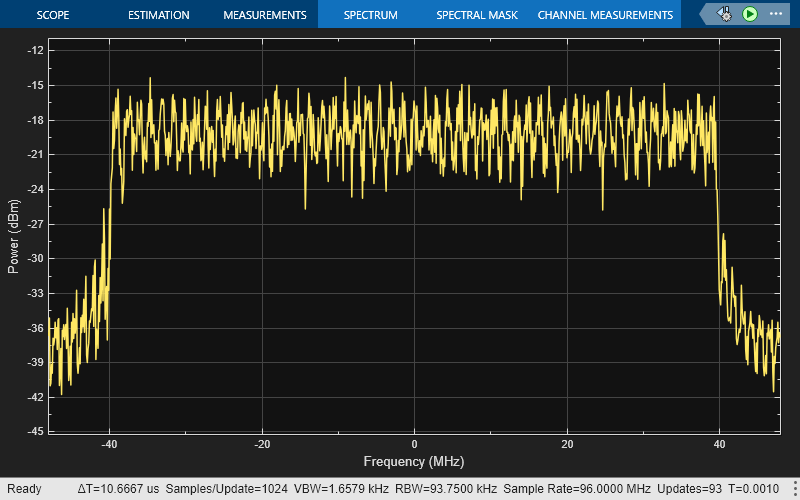This screenshot has height=500, width=800.
Task: Click the vertical dots at status bar end
Action: tap(794, 489)
